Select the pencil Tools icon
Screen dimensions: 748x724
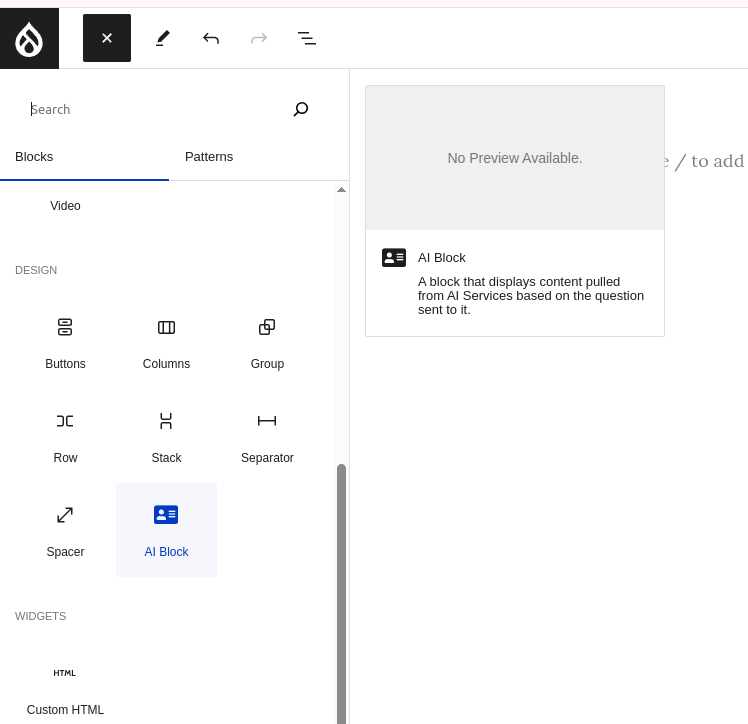(162, 38)
